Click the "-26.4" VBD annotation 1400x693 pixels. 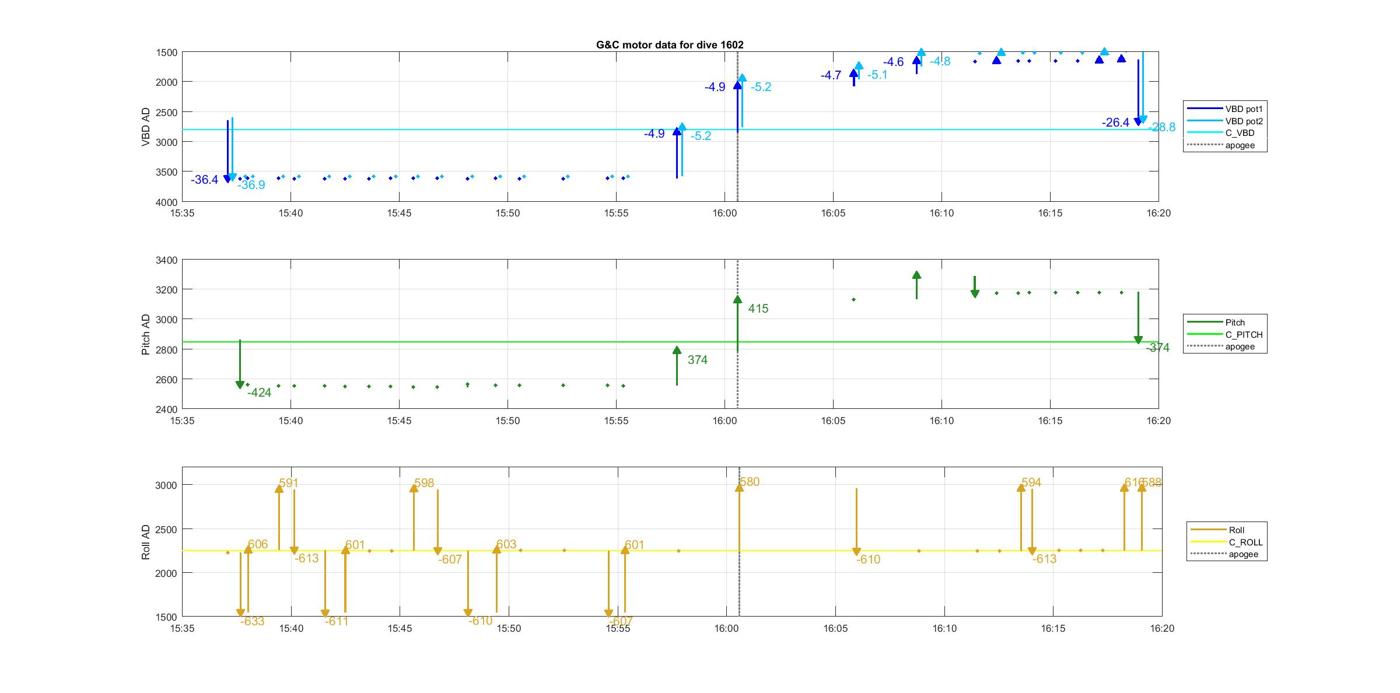1116,123
